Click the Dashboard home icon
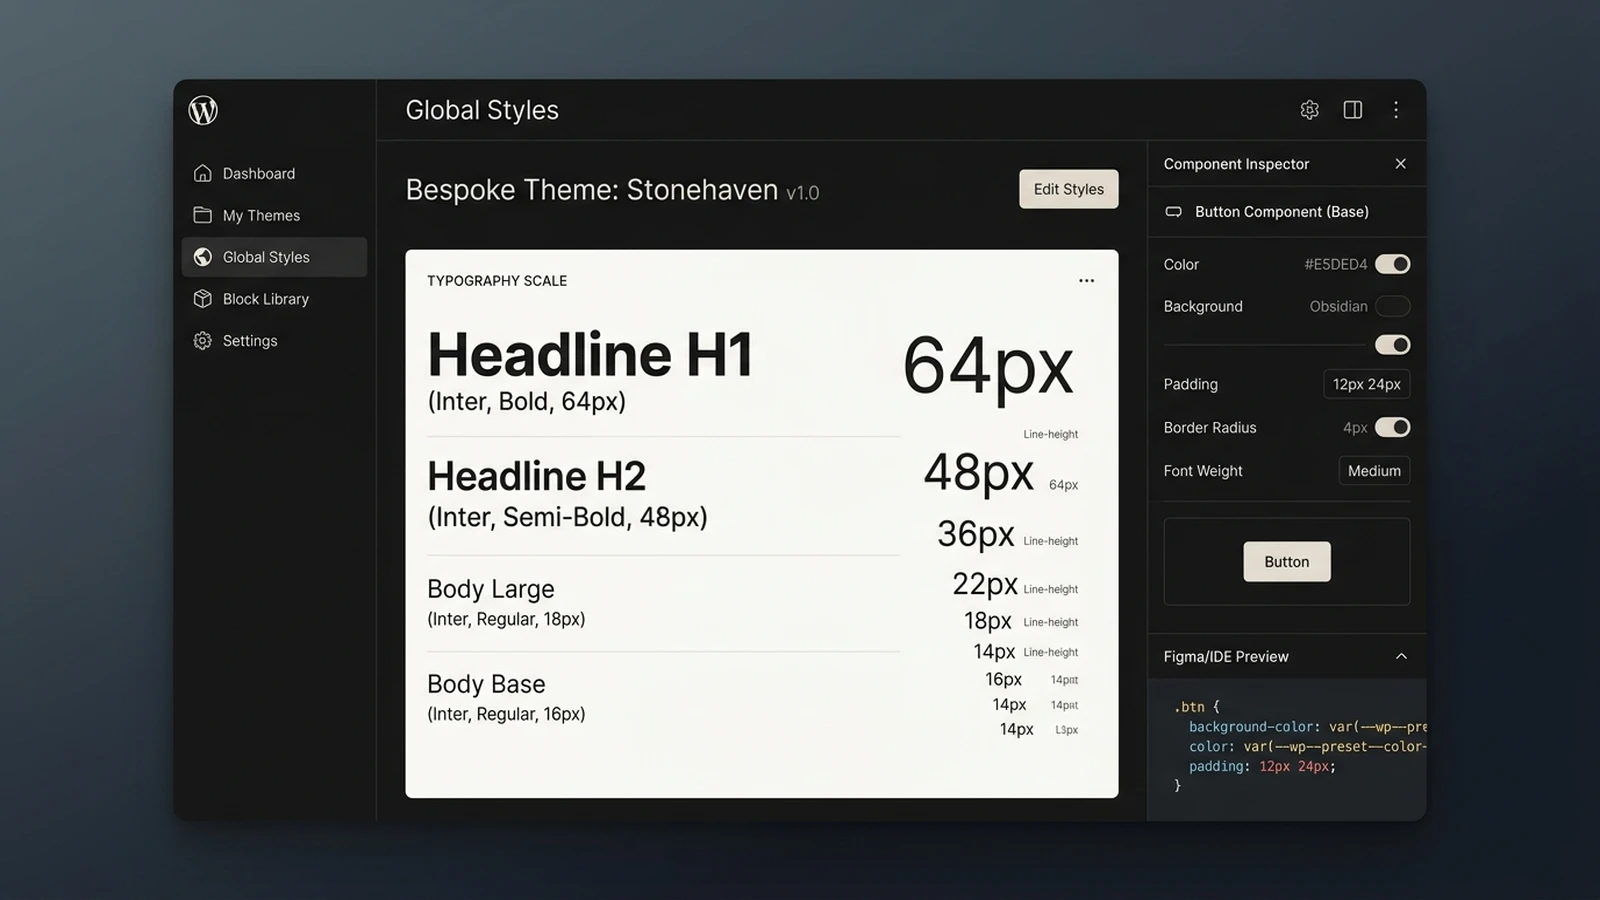 203,173
